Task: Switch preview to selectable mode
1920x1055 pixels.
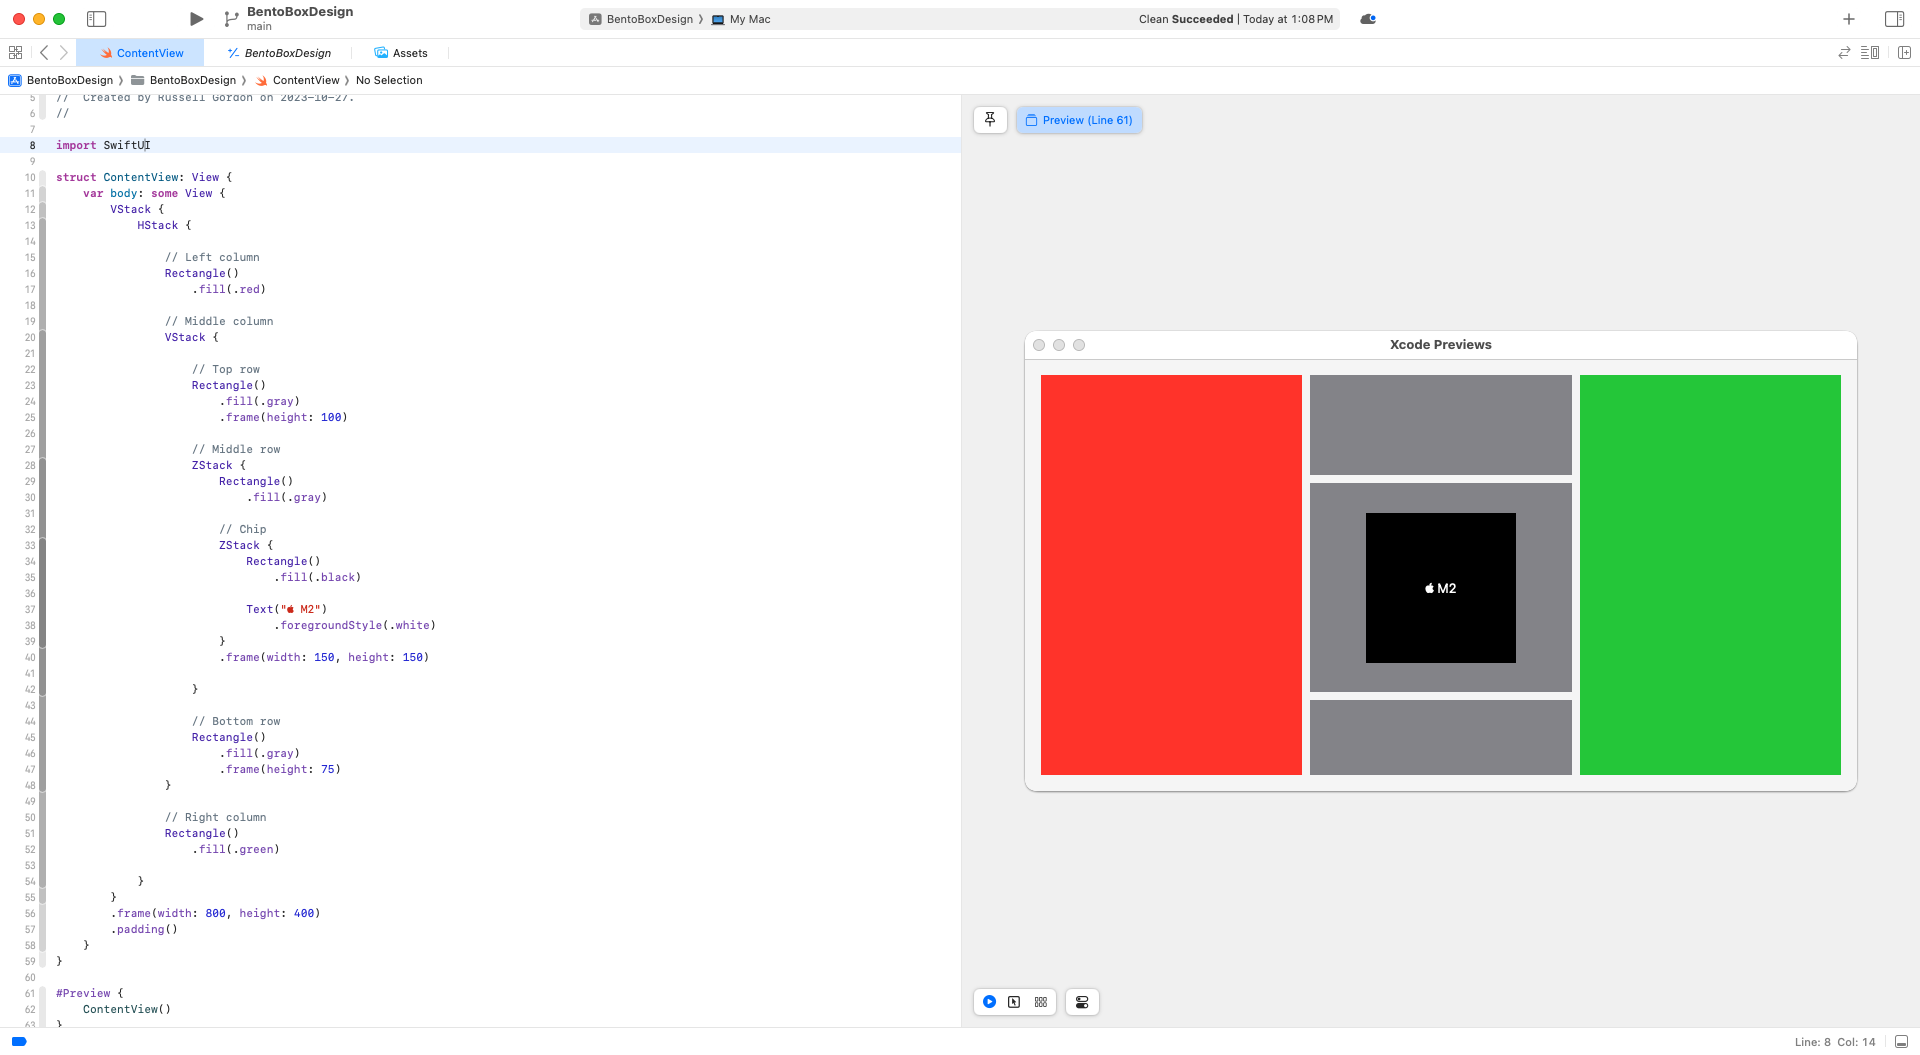Action: (1014, 1002)
